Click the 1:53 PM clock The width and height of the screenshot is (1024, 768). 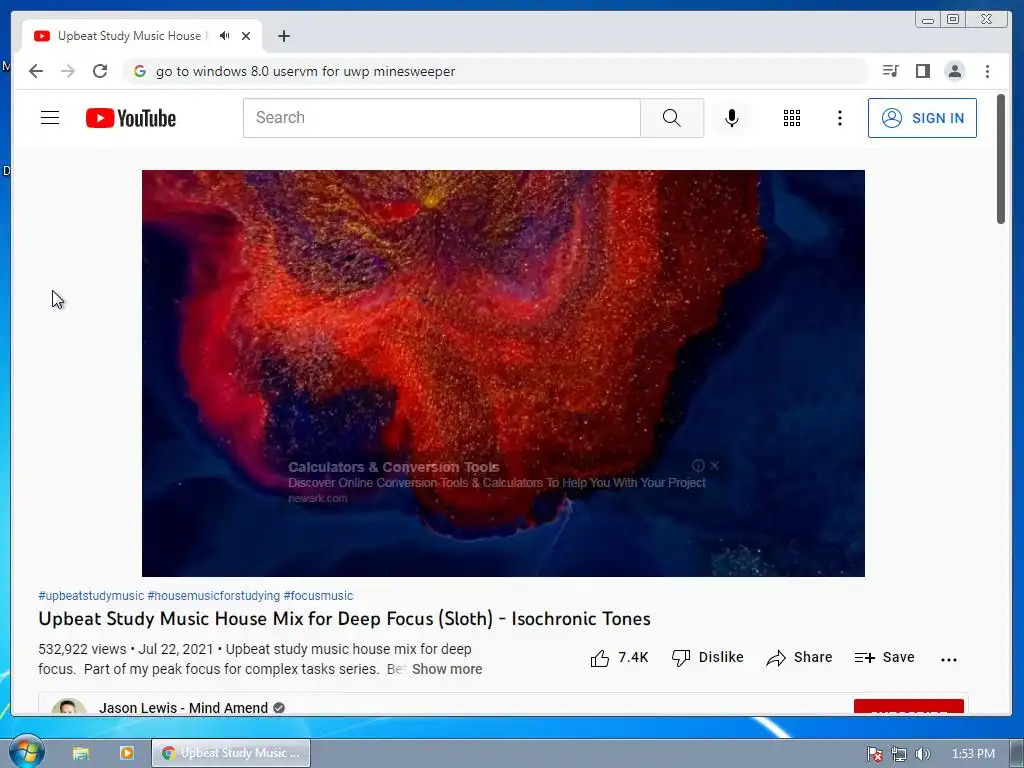click(x=973, y=754)
